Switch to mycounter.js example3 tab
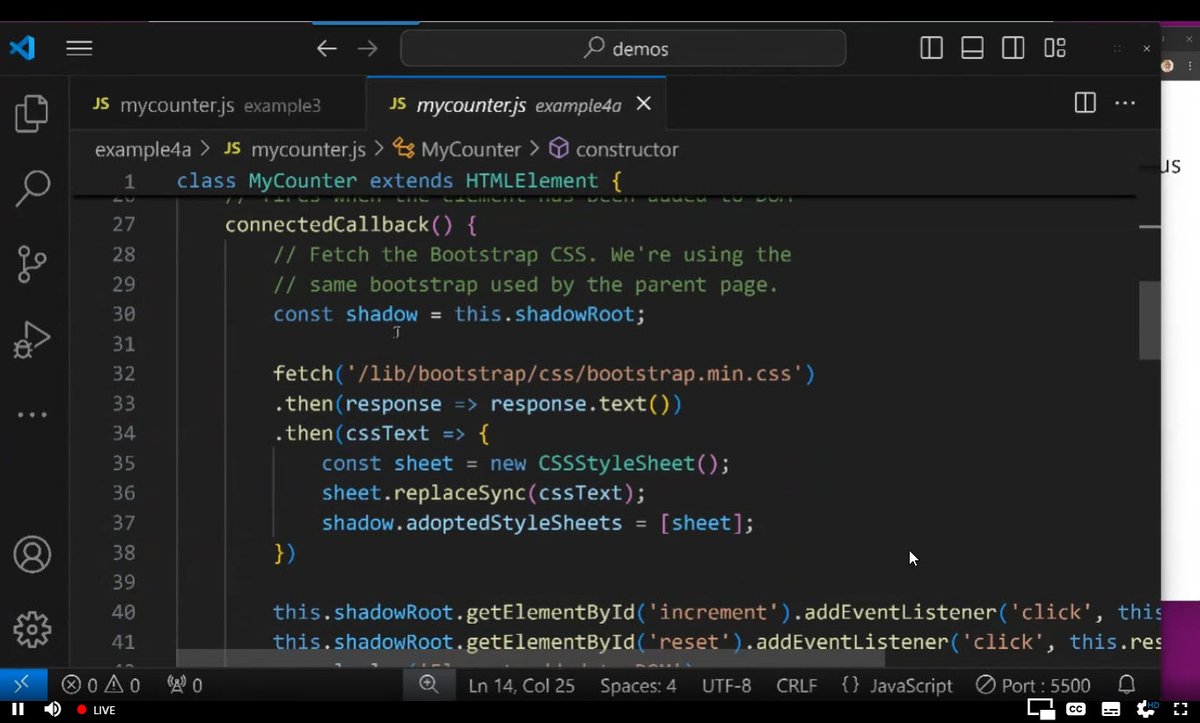The image size is (1200, 723). [x=208, y=104]
